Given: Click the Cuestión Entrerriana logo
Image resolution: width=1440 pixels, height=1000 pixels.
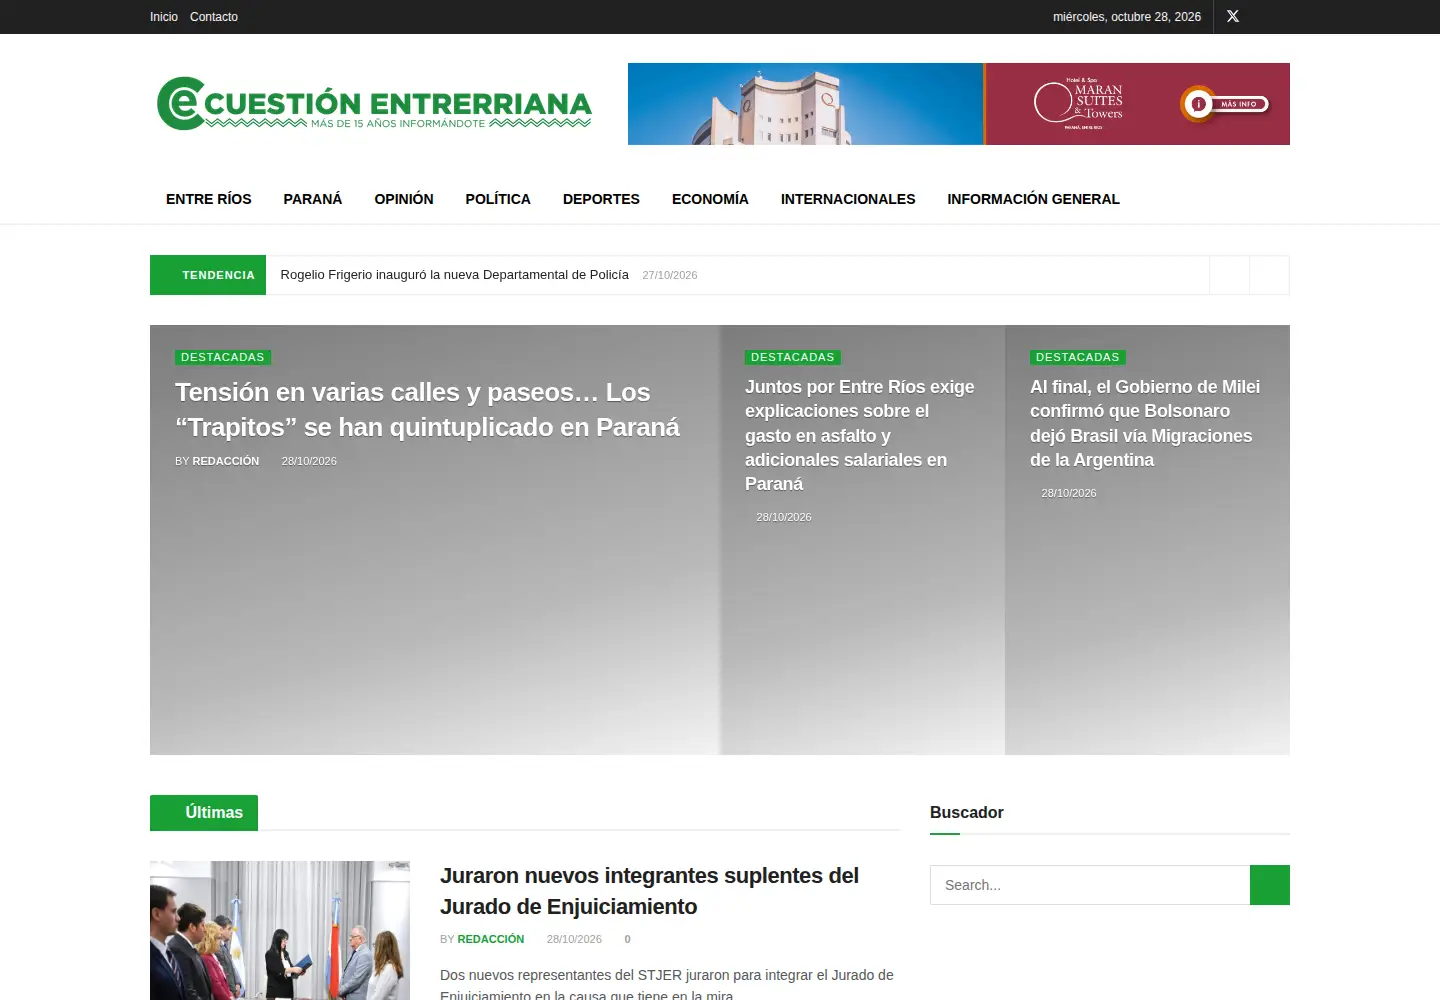Looking at the screenshot, I should click(374, 104).
